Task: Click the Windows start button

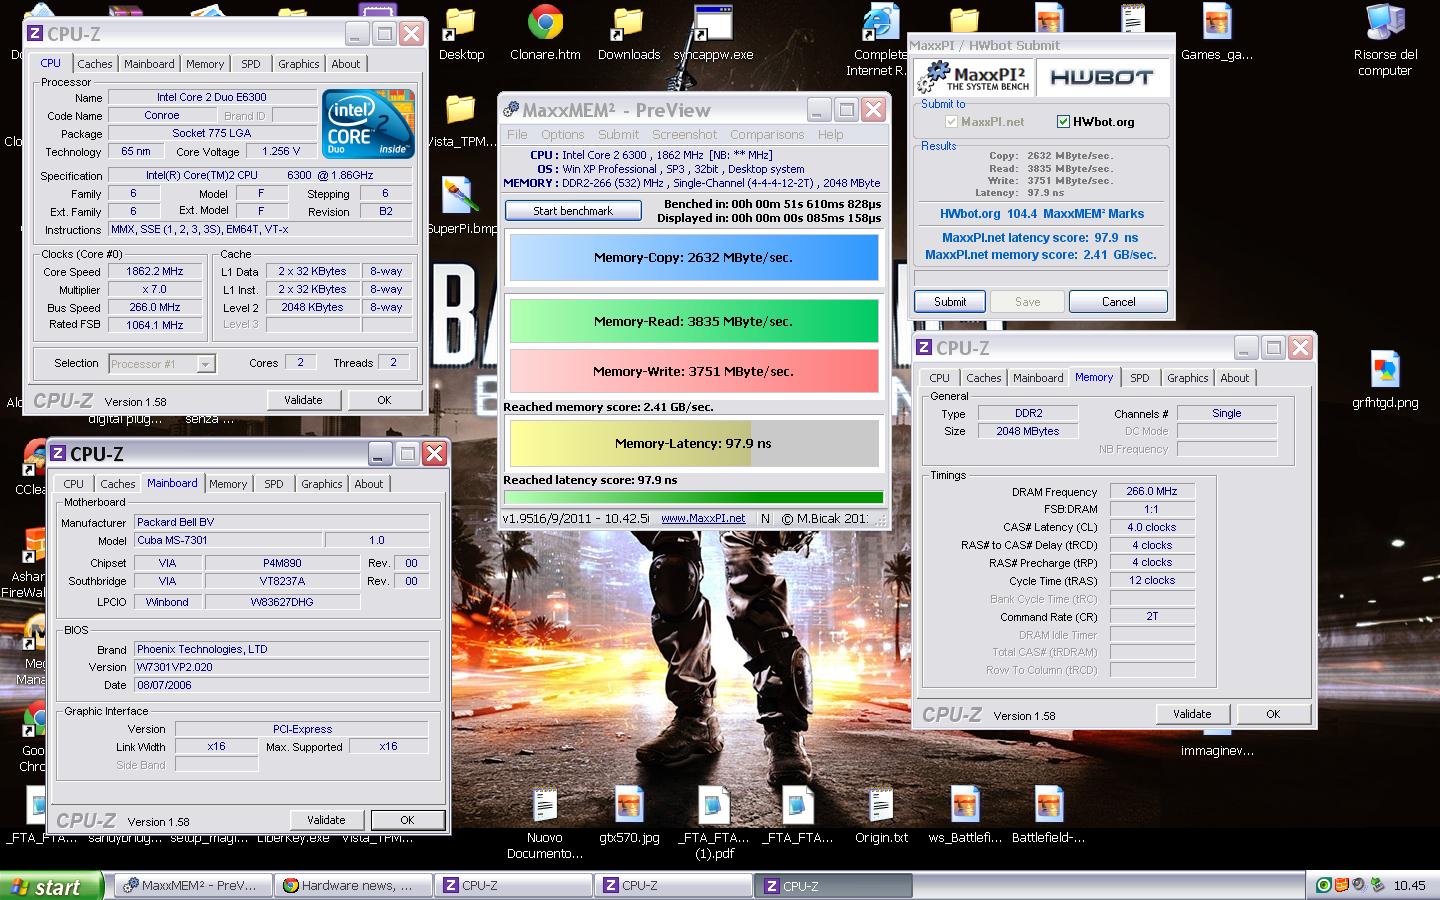Action: [51, 886]
